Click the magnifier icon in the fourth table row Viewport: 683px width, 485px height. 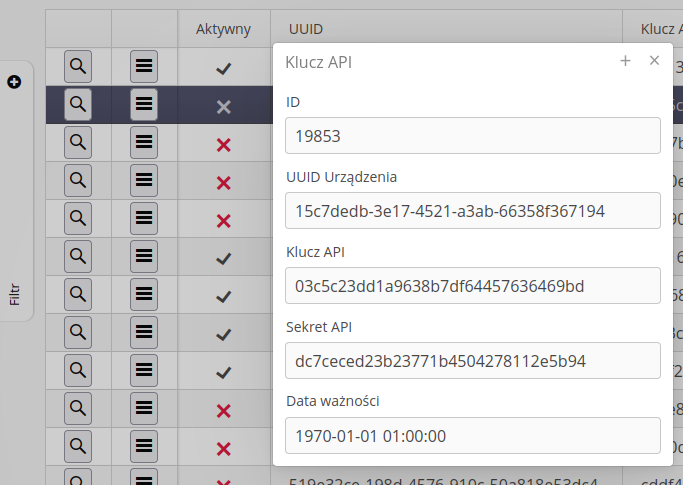click(78, 181)
